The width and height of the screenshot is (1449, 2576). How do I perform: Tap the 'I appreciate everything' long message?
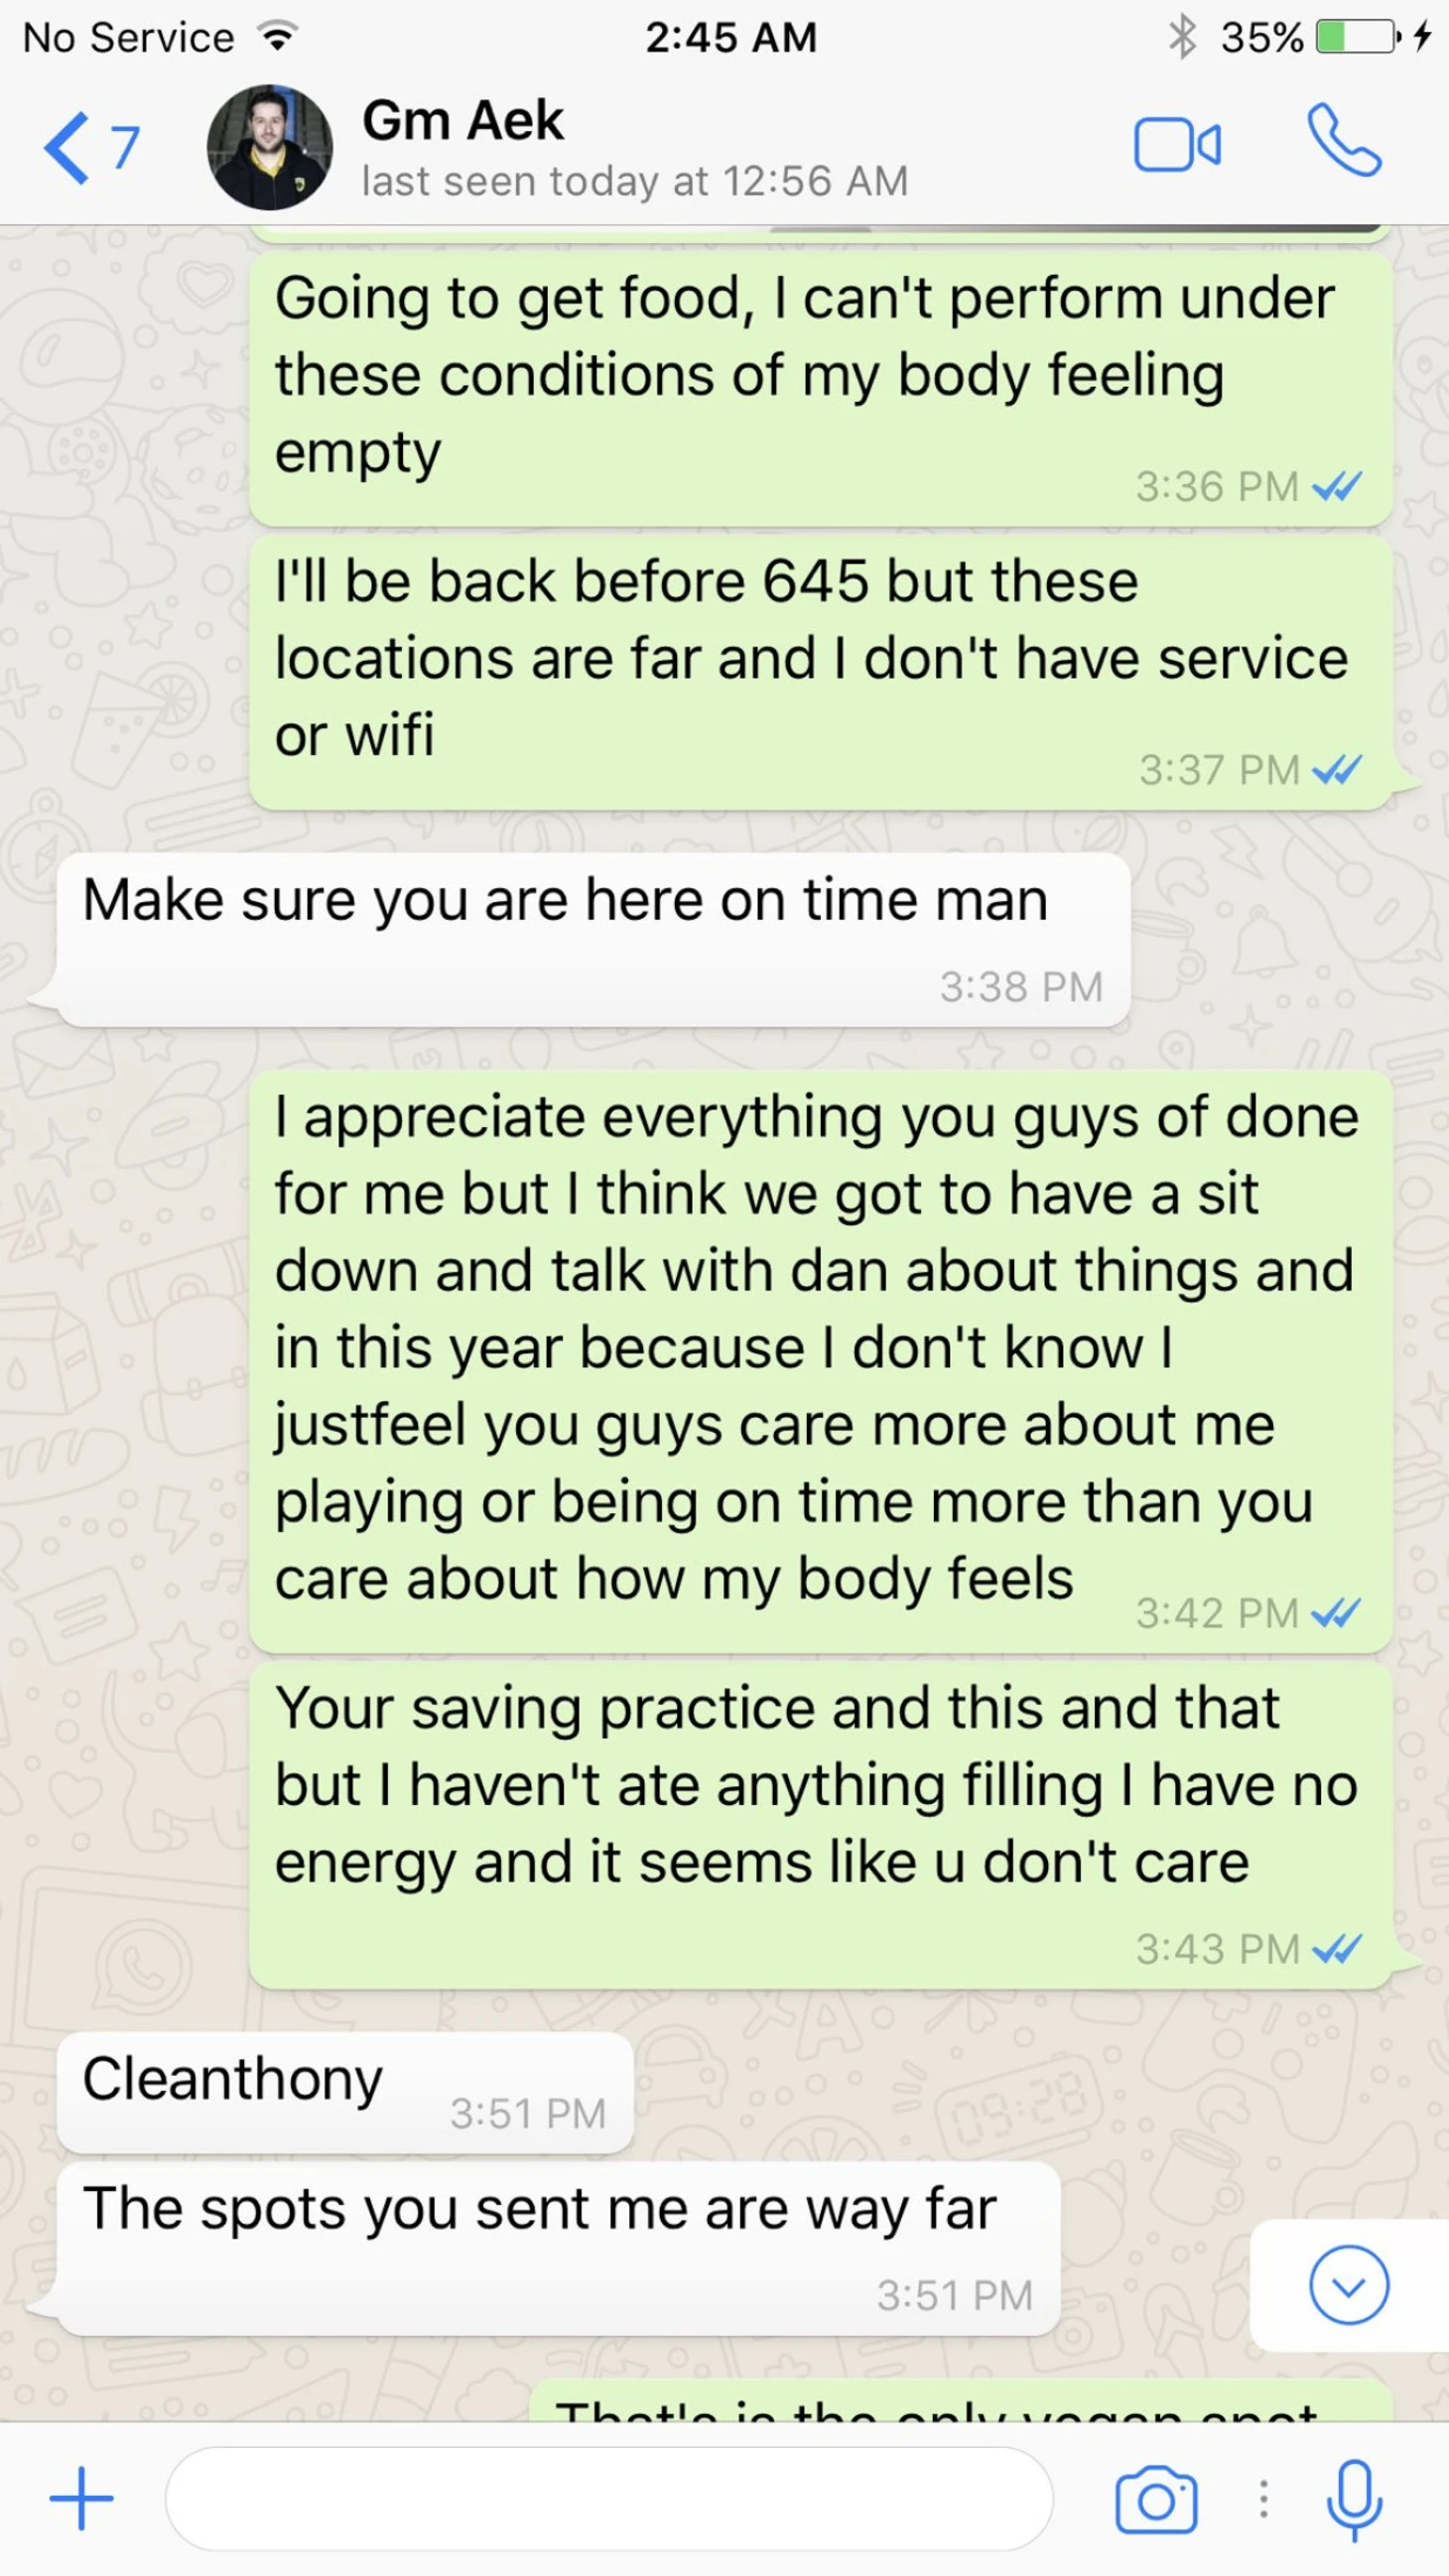coord(821,1361)
